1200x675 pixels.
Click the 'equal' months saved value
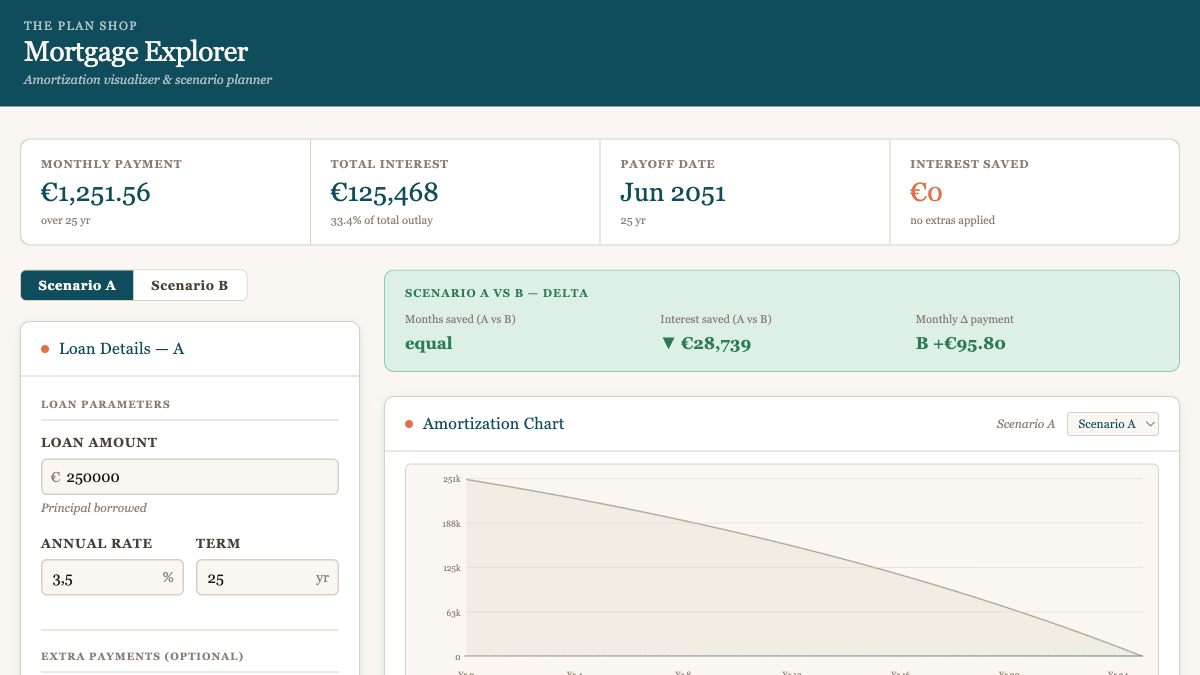[429, 343]
